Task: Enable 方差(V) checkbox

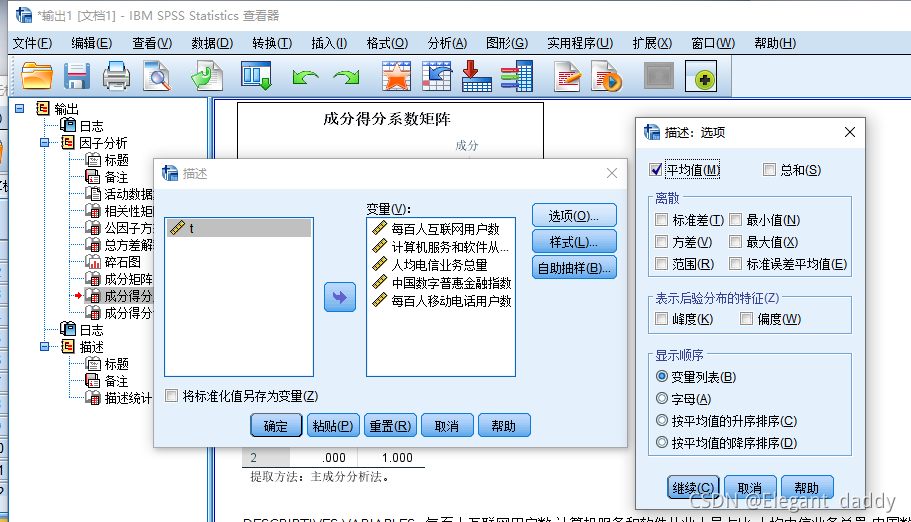Action: [661, 242]
